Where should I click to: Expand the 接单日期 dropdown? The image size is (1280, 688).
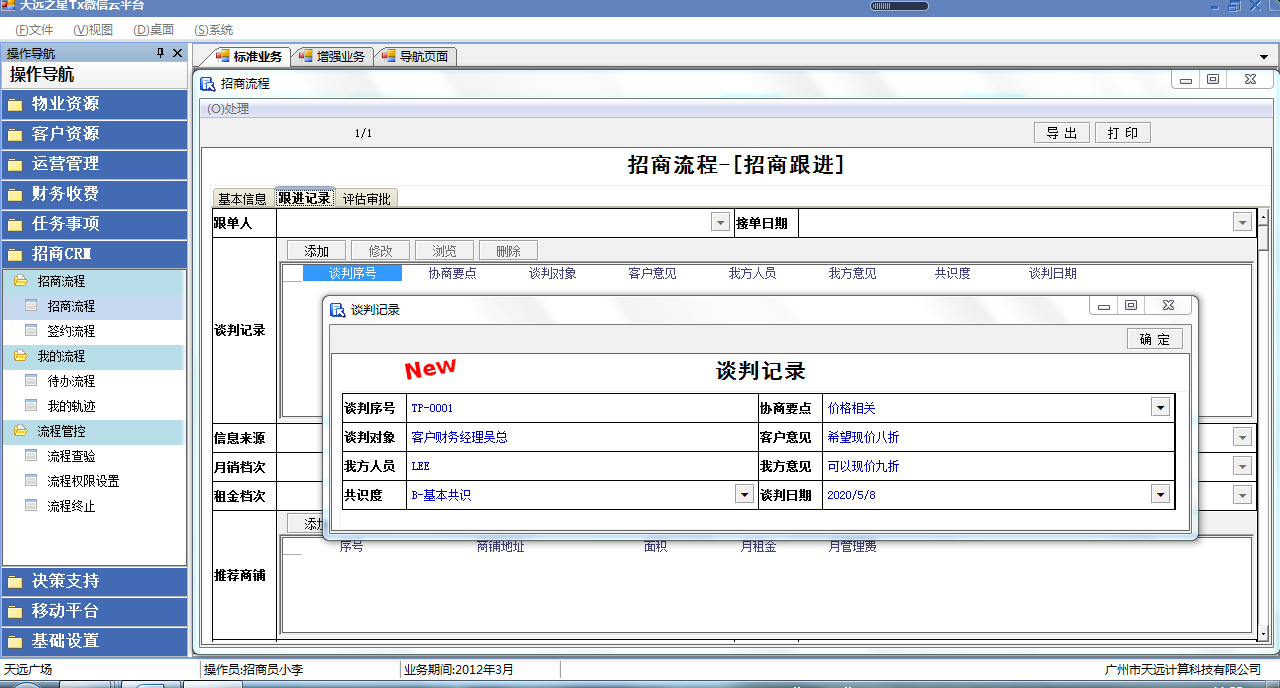click(1242, 222)
